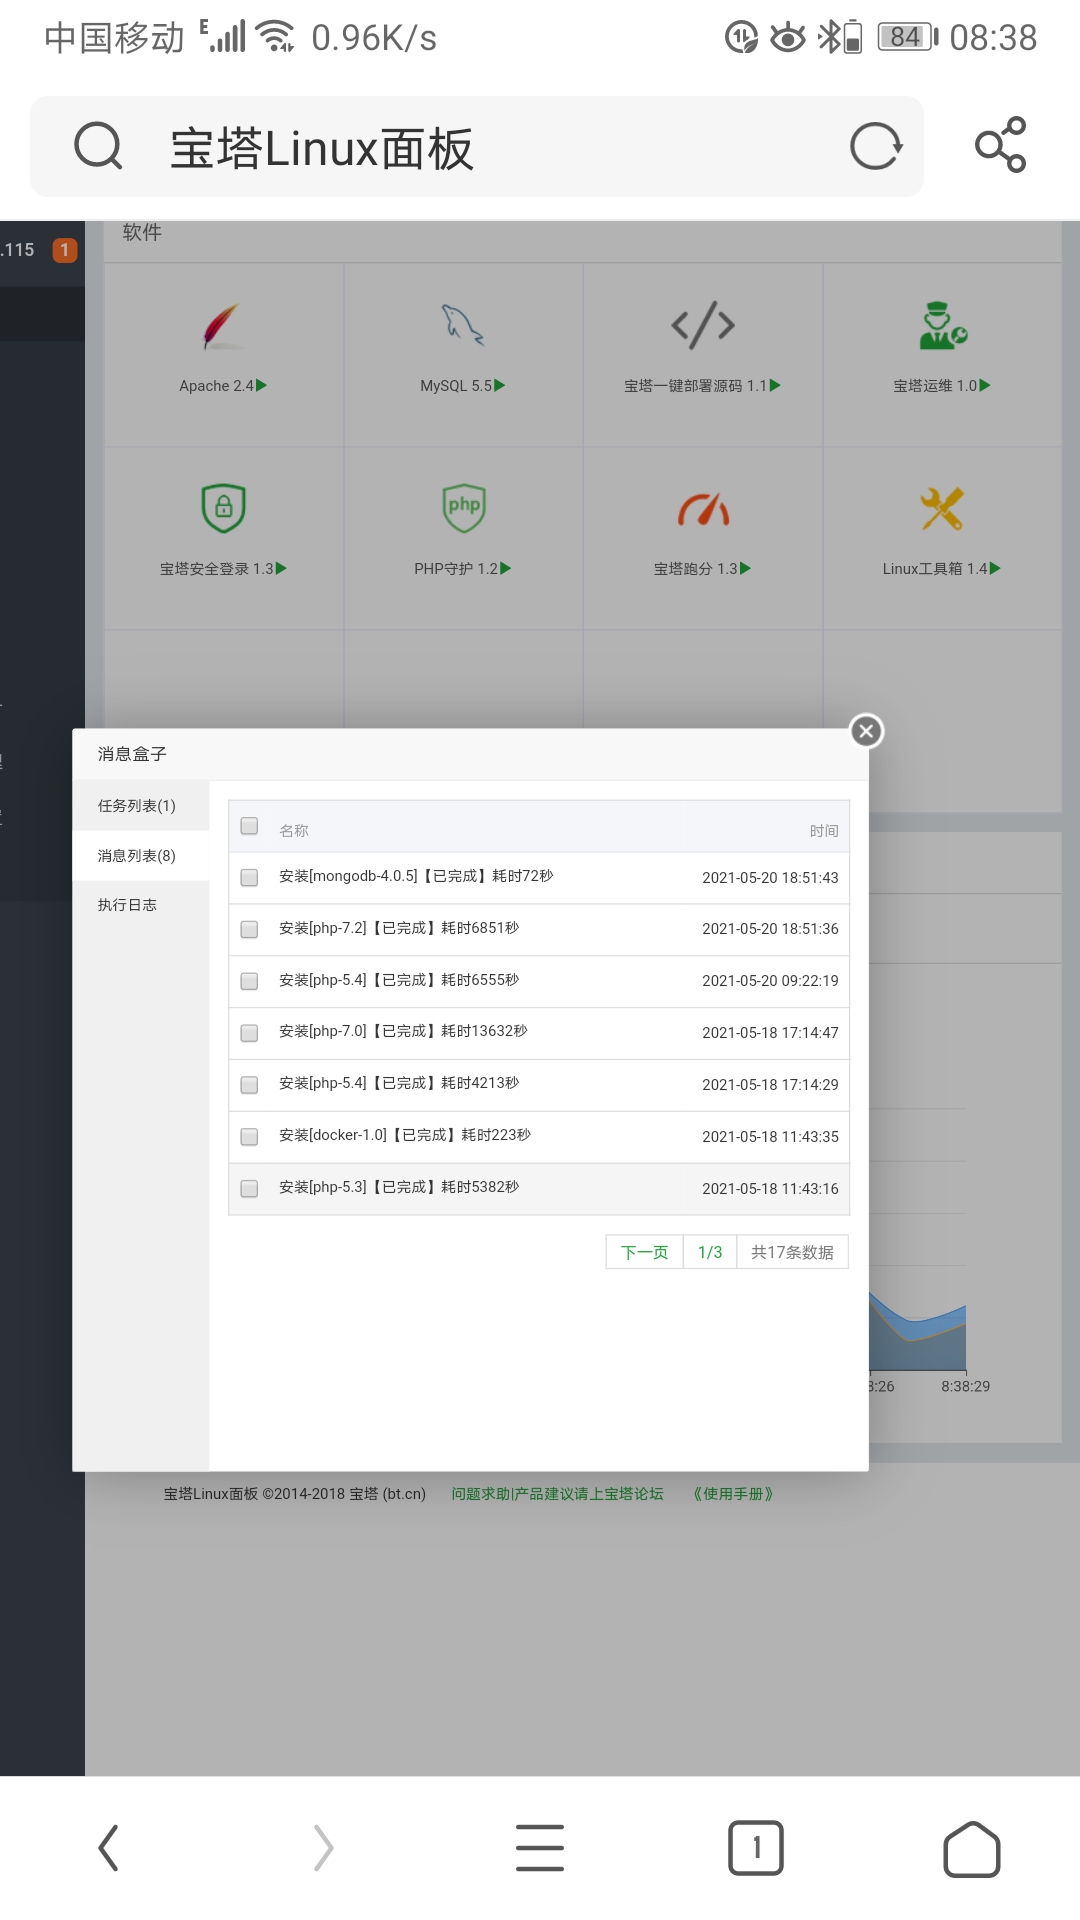The width and height of the screenshot is (1080, 1920).
Task: Select timestamp 2021-05-20 18:51:43
Action: [x=770, y=878]
